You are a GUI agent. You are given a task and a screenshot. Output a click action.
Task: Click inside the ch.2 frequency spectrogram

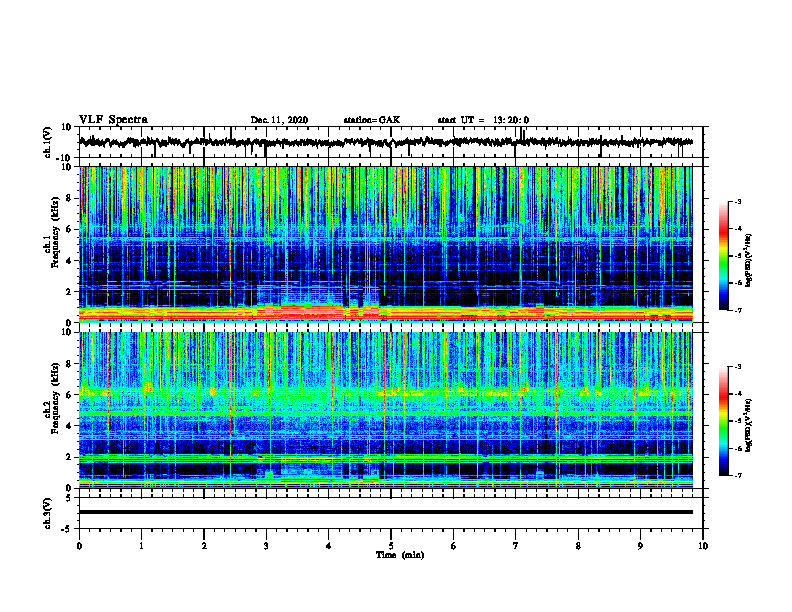tap(385, 410)
